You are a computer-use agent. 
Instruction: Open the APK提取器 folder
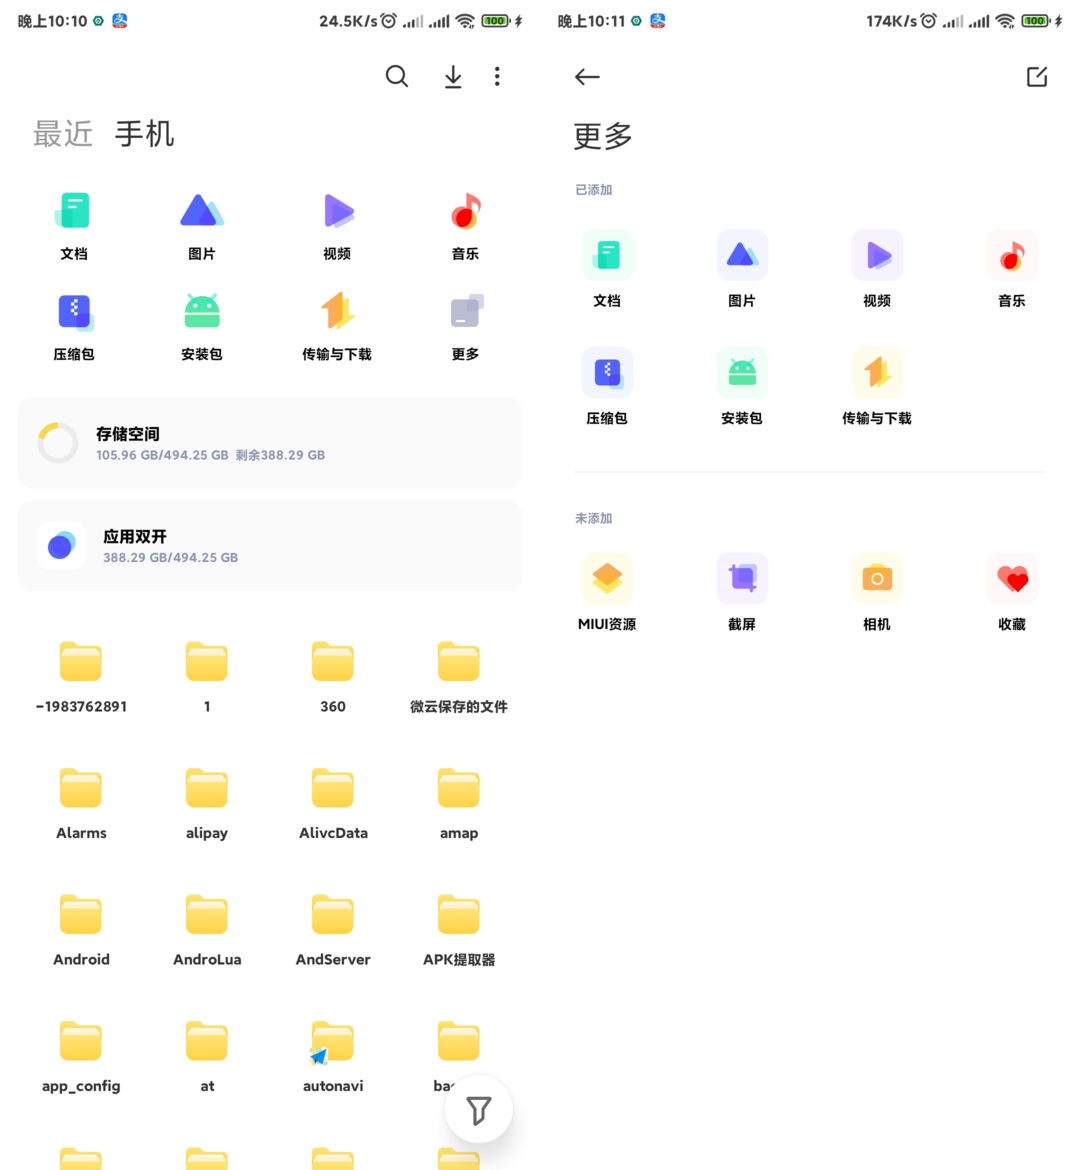pyautogui.click(x=458, y=930)
